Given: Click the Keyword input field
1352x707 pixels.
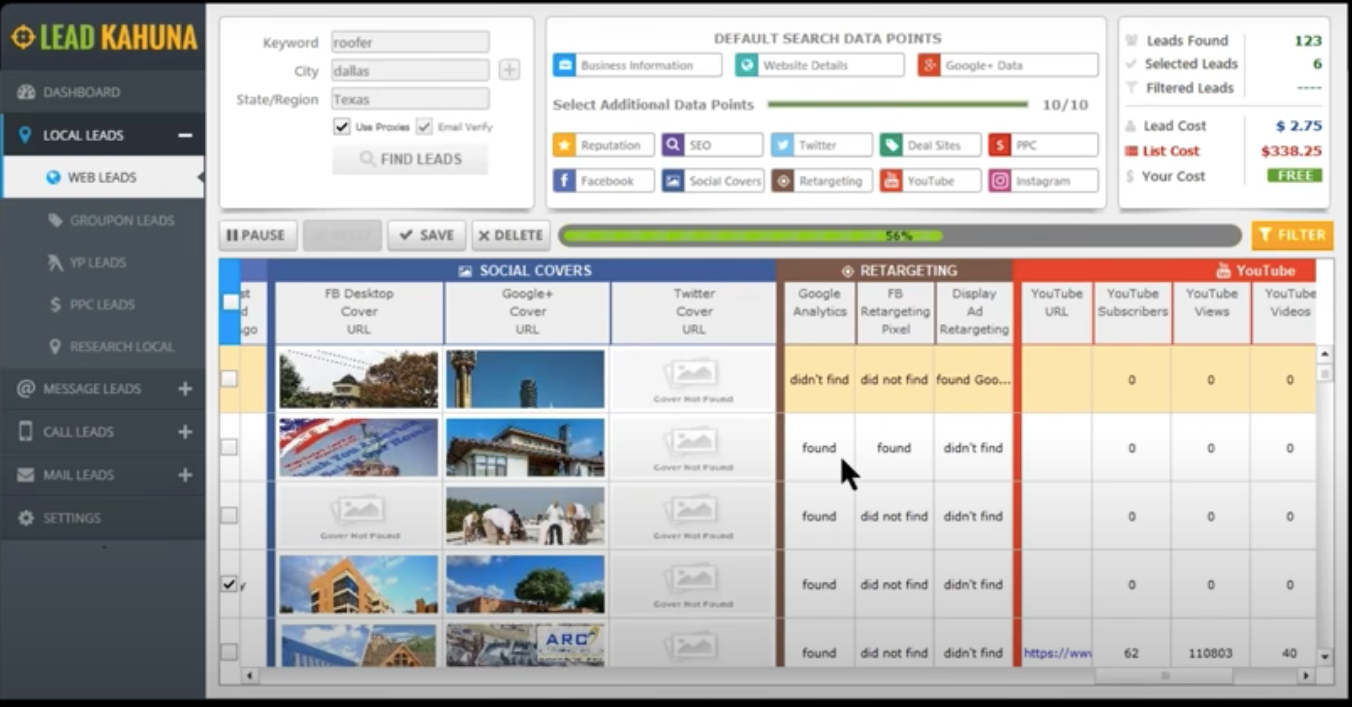Looking at the screenshot, I should 410,43.
